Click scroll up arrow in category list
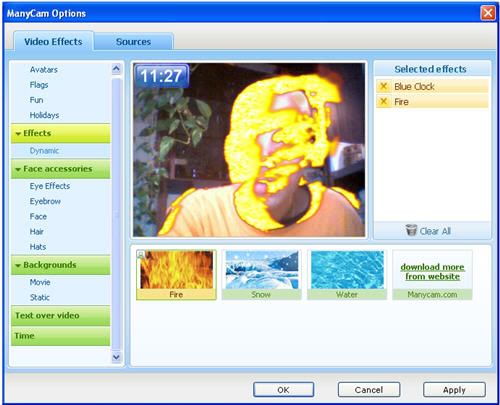 116,69
